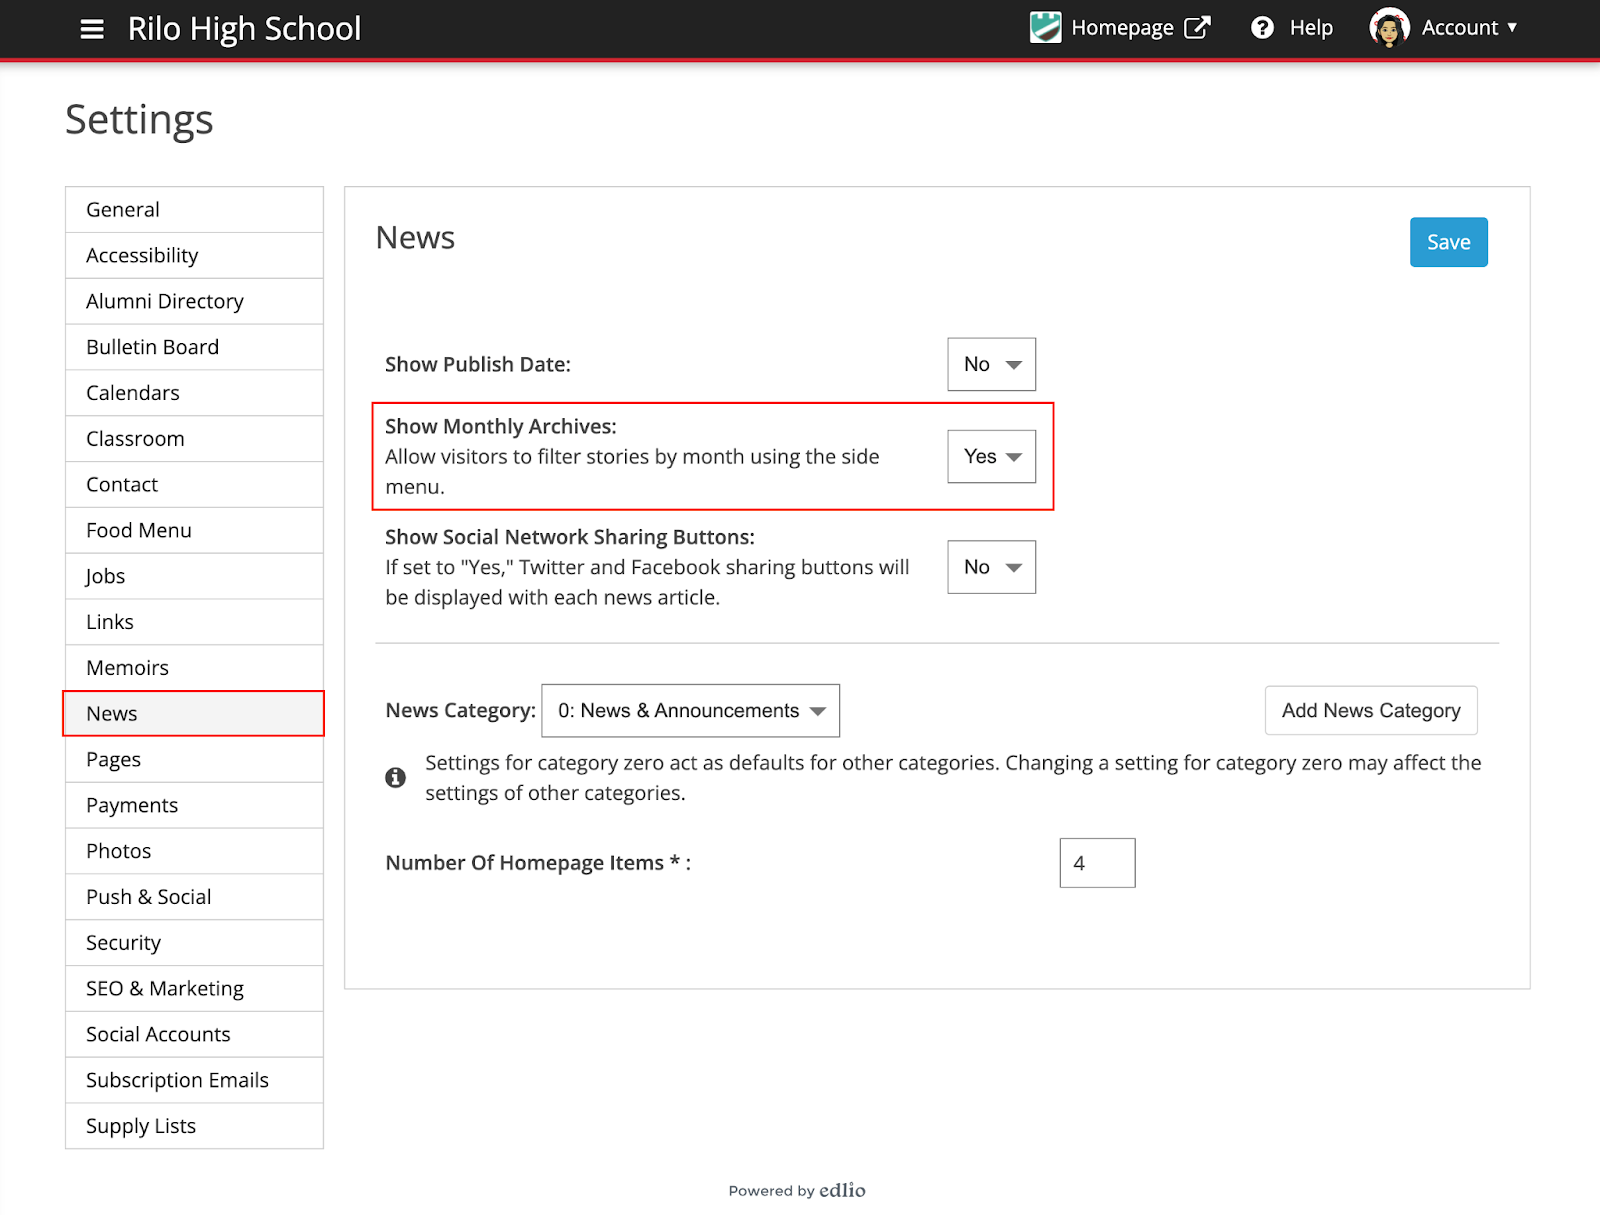The height and width of the screenshot is (1215, 1600).
Task: Open the Accessibility settings section
Action: click(194, 256)
